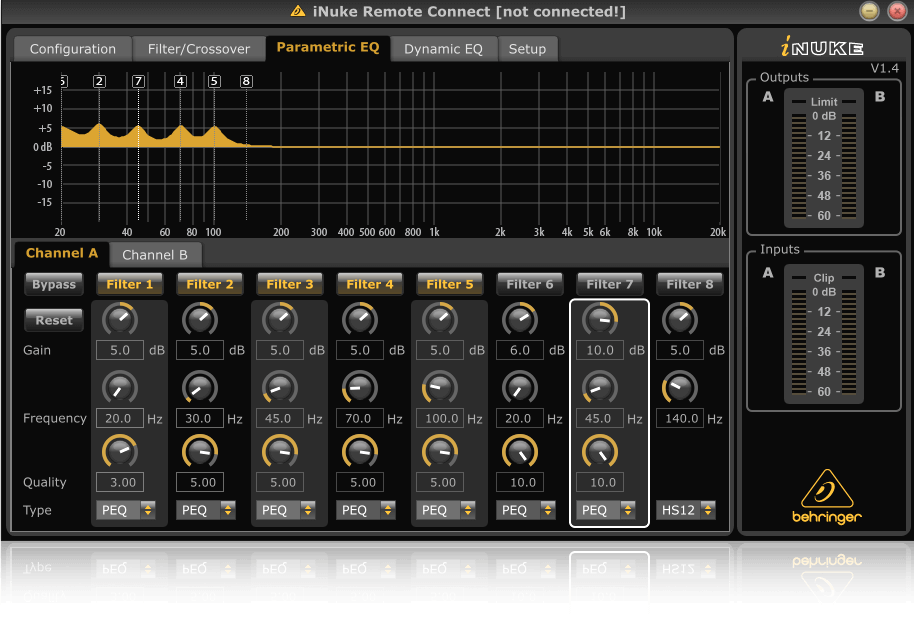Click the Filter 1 gain knob
The height and width of the screenshot is (621, 914).
120,320
